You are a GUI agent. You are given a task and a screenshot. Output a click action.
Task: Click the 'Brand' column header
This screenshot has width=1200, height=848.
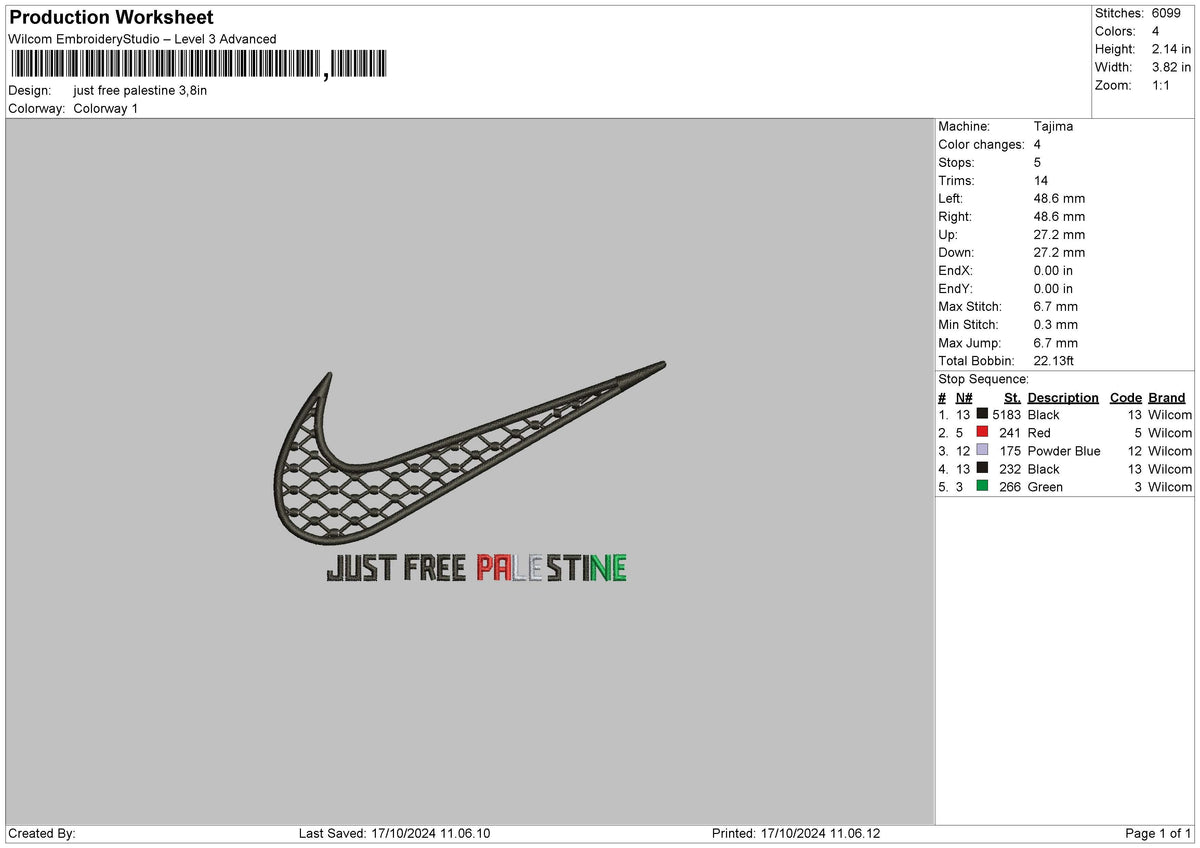(1167, 397)
